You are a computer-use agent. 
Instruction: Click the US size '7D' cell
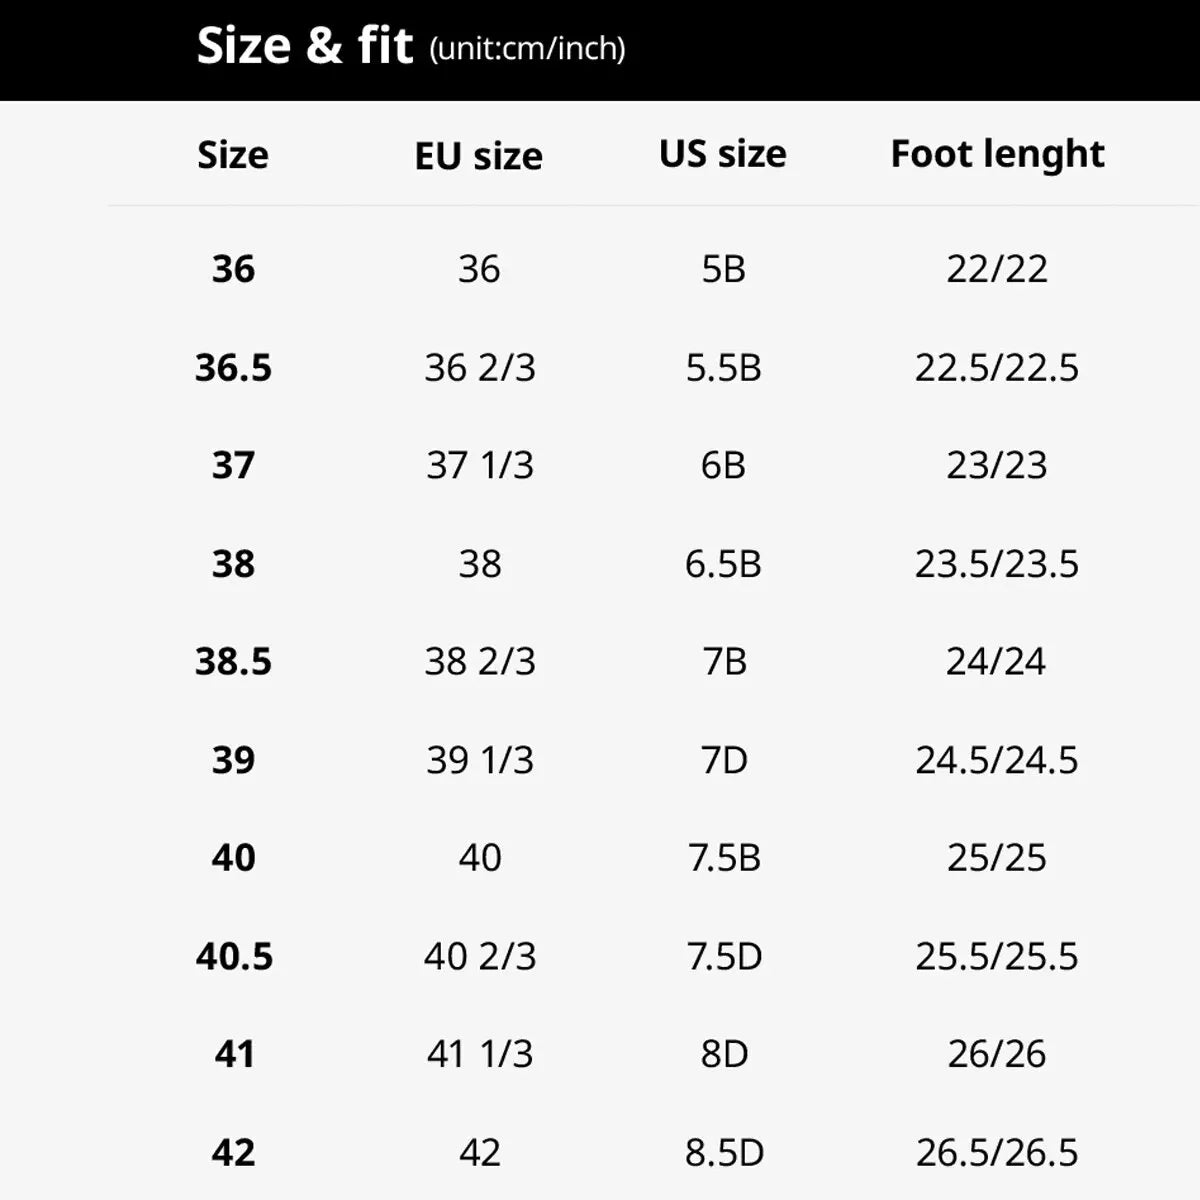tap(724, 760)
